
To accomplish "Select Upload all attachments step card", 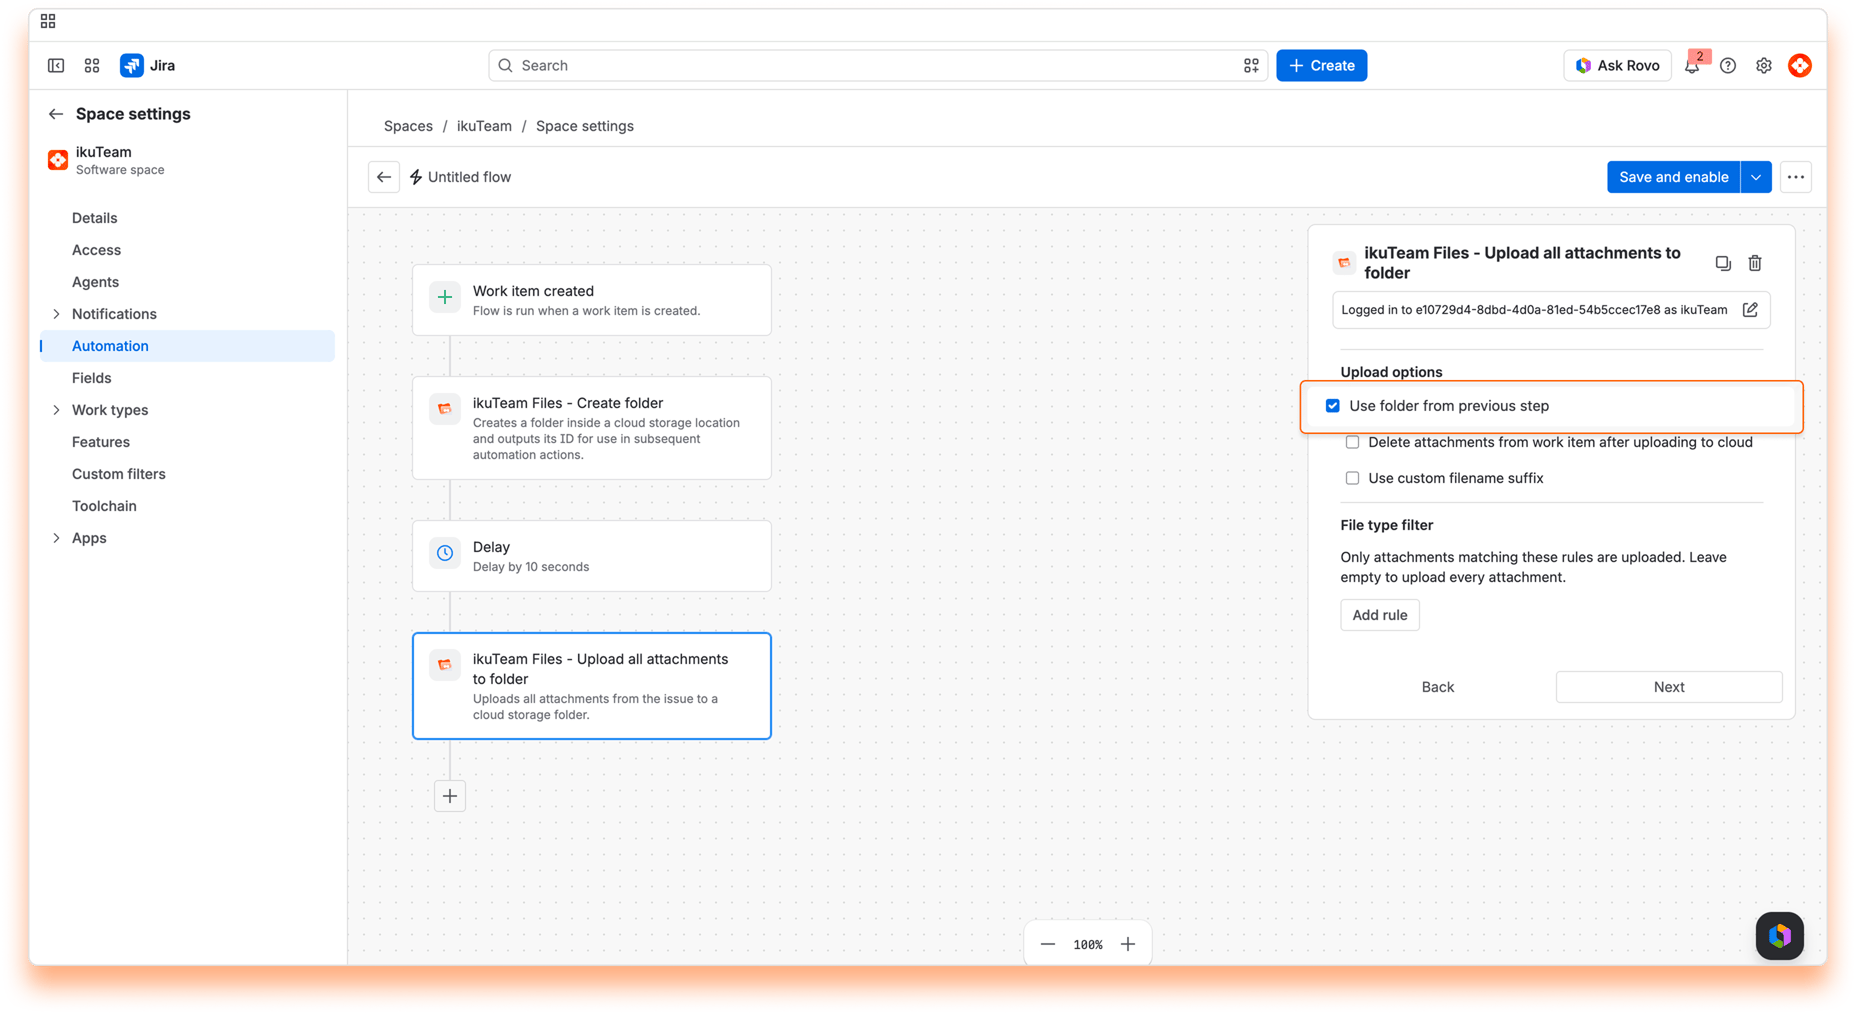I will [592, 686].
